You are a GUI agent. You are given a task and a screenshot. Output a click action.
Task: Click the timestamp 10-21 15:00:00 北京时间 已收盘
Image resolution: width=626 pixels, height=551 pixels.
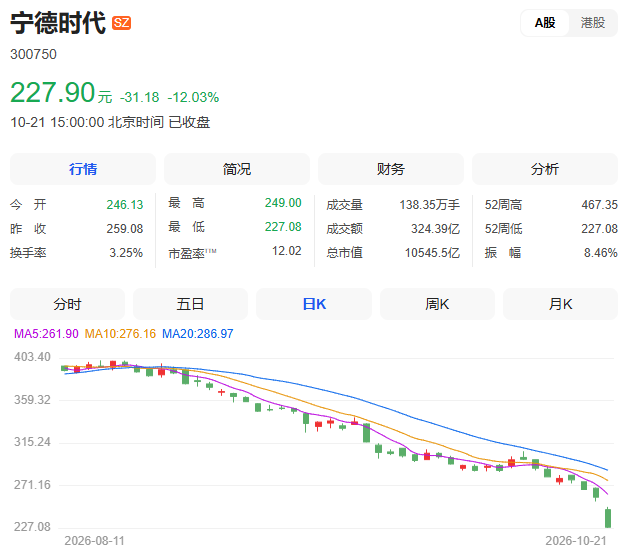click(110, 122)
